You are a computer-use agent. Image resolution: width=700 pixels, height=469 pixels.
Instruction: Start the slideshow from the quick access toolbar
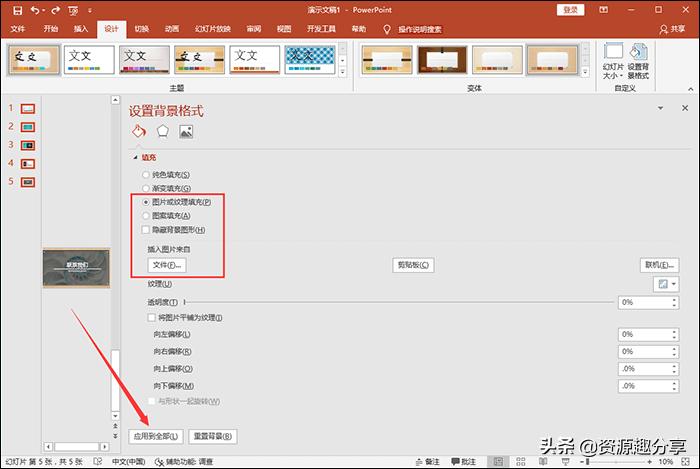tap(73, 10)
